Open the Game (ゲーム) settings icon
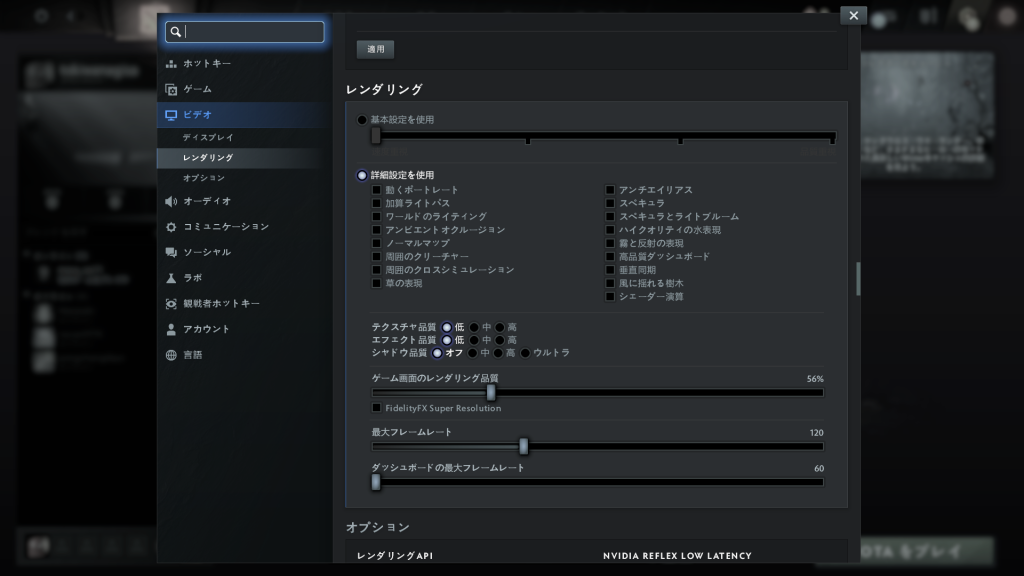This screenshot has height=576, width=1024. pos(171,90)
